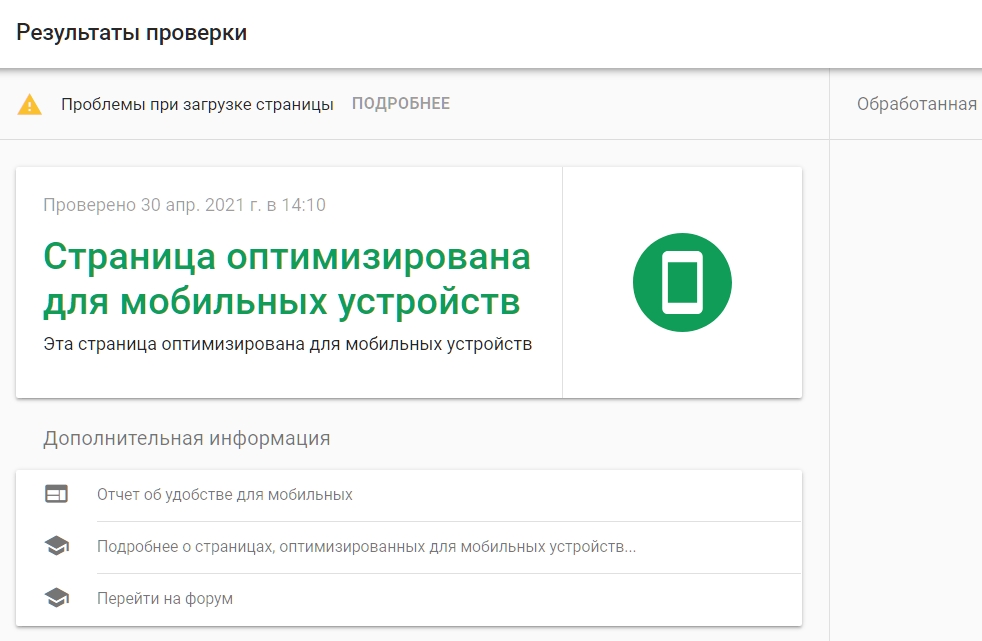Click graduation cap icon beside Подробнее о страницах
This screenshot has height=641, width=982.
pos(56,546)
